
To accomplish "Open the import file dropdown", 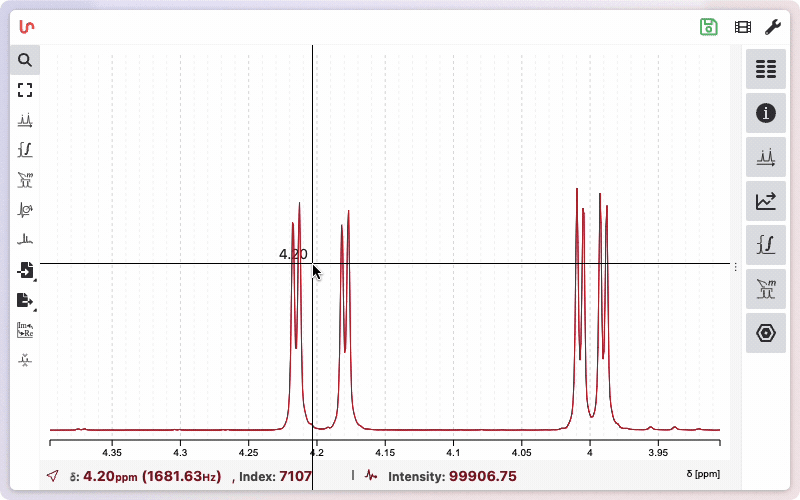I will pos(25,270).
